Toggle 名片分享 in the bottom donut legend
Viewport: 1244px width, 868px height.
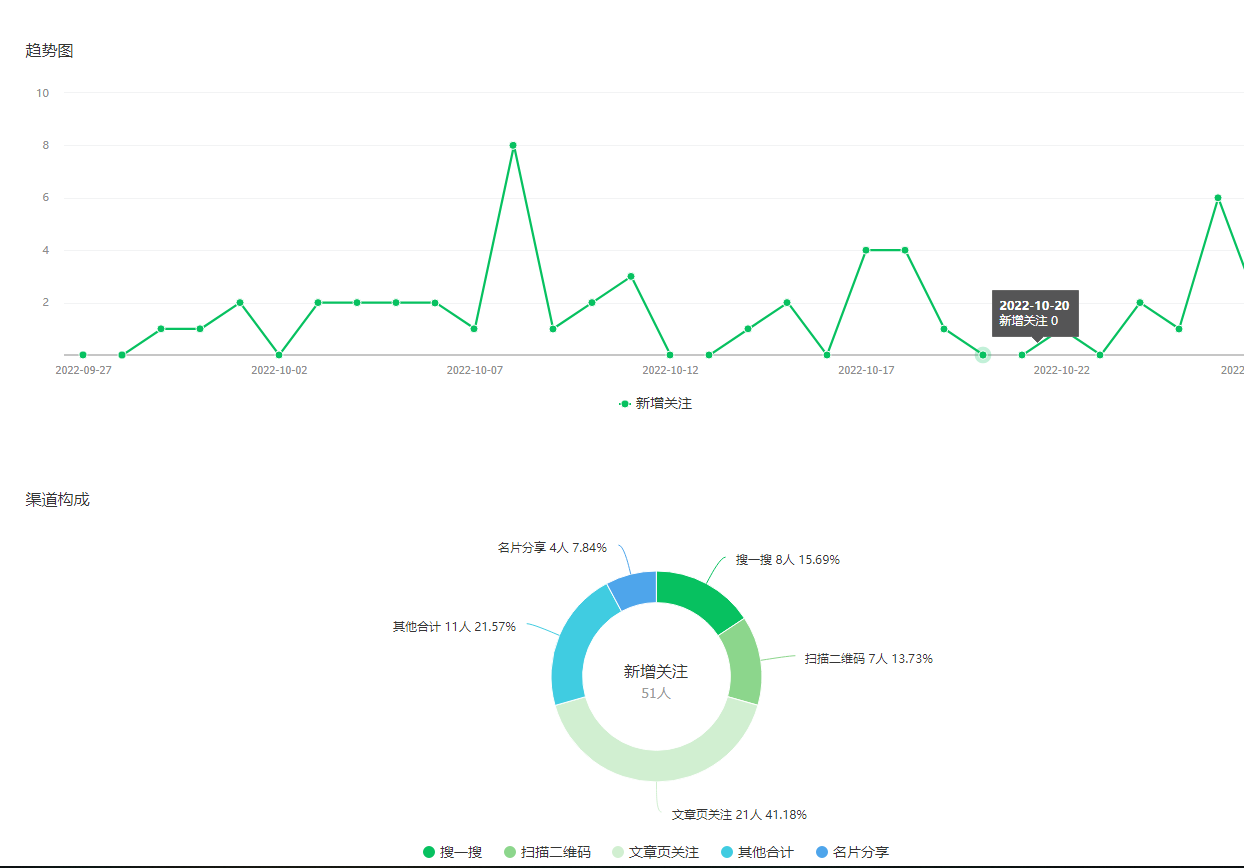coord(852,852)
